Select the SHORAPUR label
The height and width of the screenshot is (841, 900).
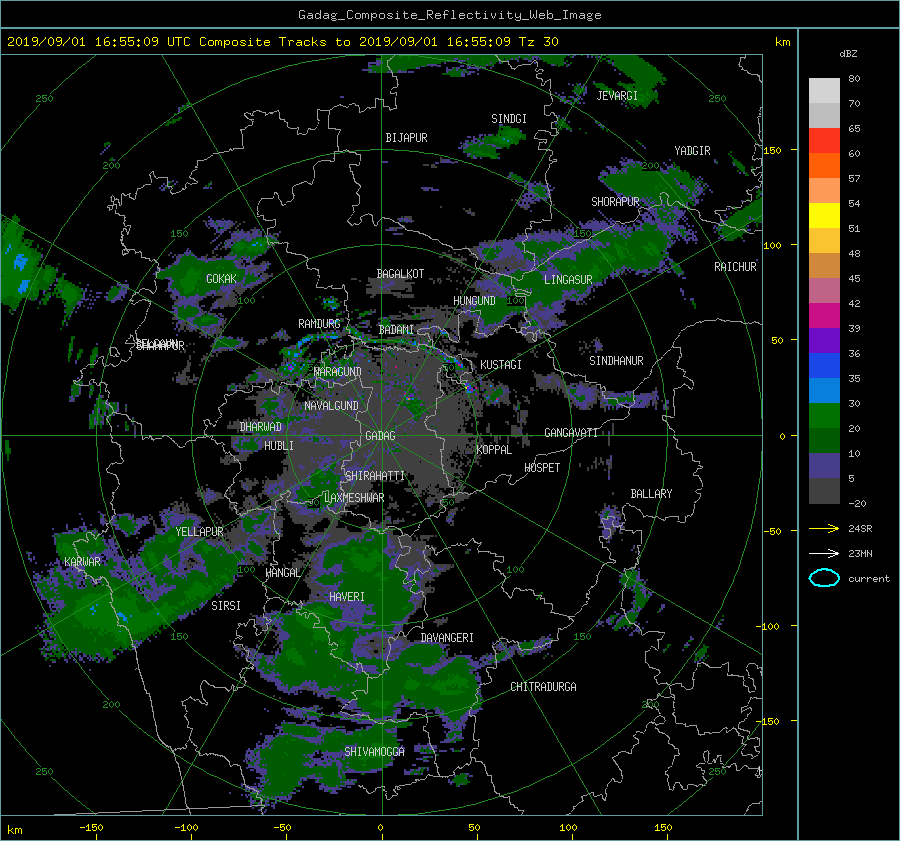coord(615,202)
